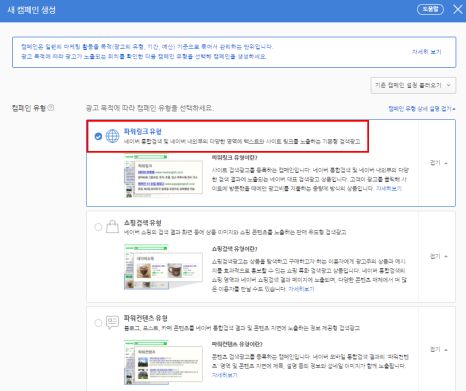Click 캠페인 유형 상세 설명 접기 link
The image size is (466, 391).
422,109
